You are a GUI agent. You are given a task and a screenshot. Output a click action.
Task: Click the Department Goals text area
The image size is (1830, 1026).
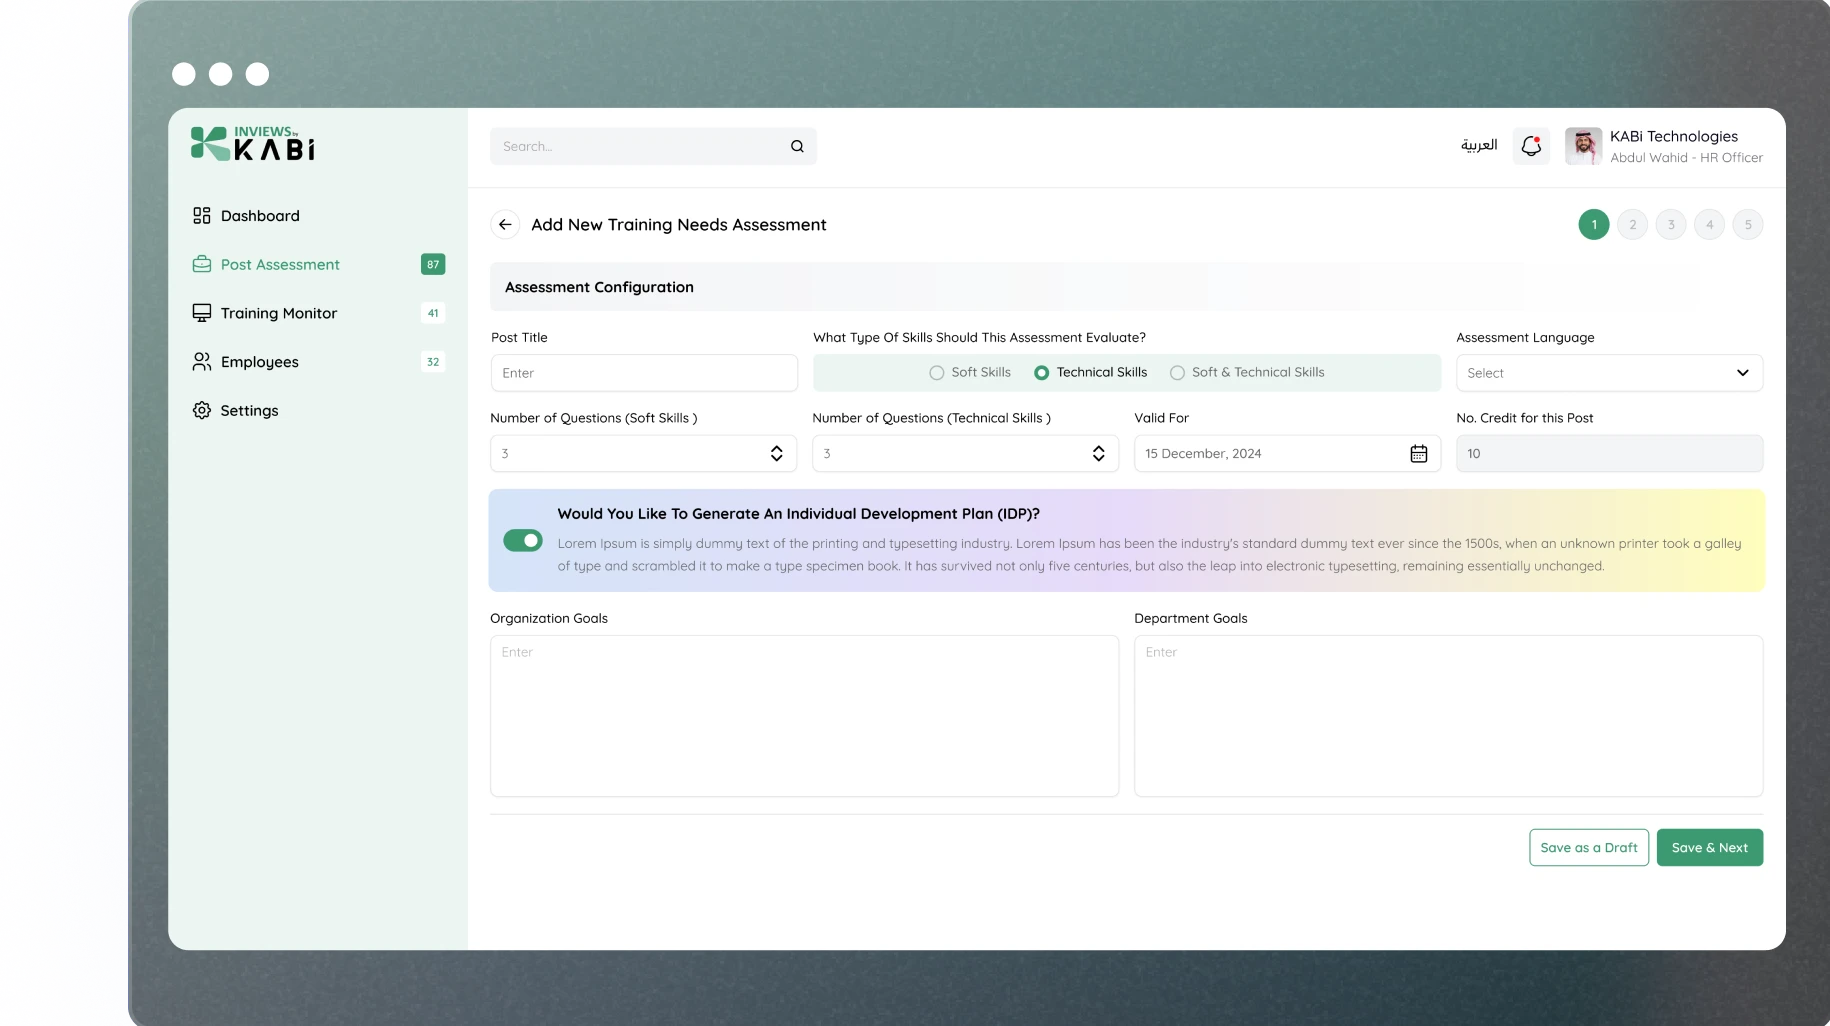(1448, 716)
